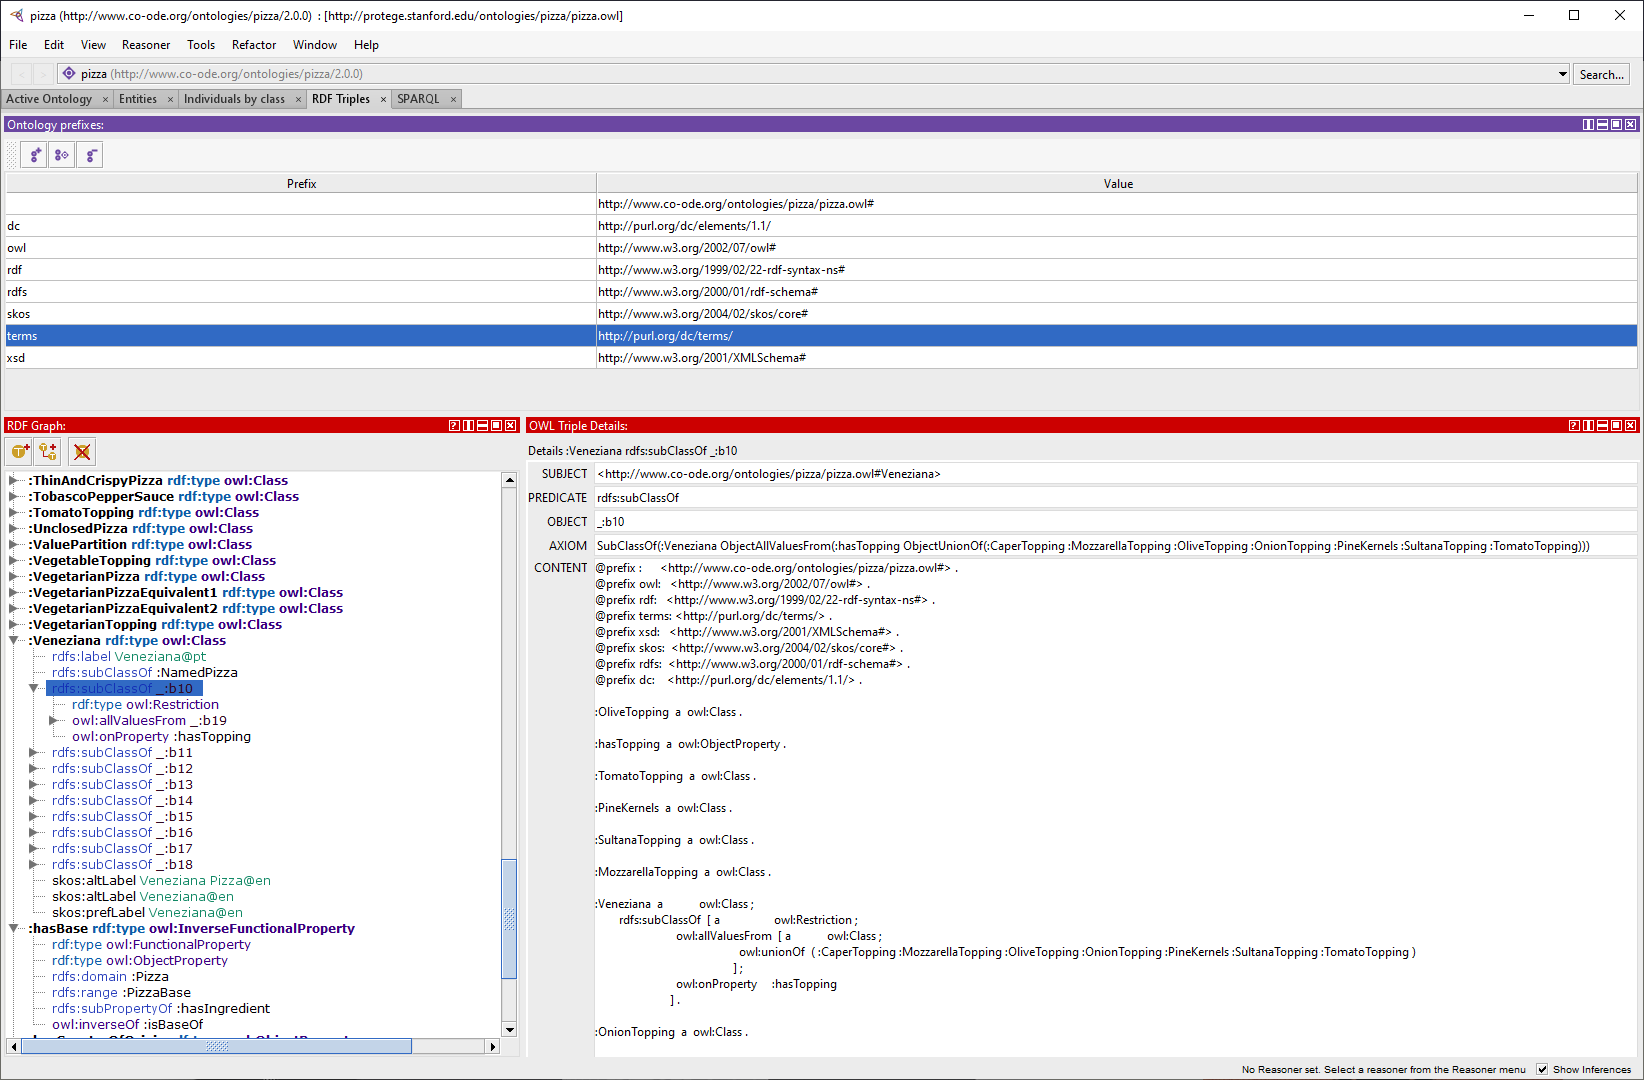The width and height of the screenshot is (1644, 1080).
Task: Split RDF Graph view vertically
Action: (x=468, y=426)
